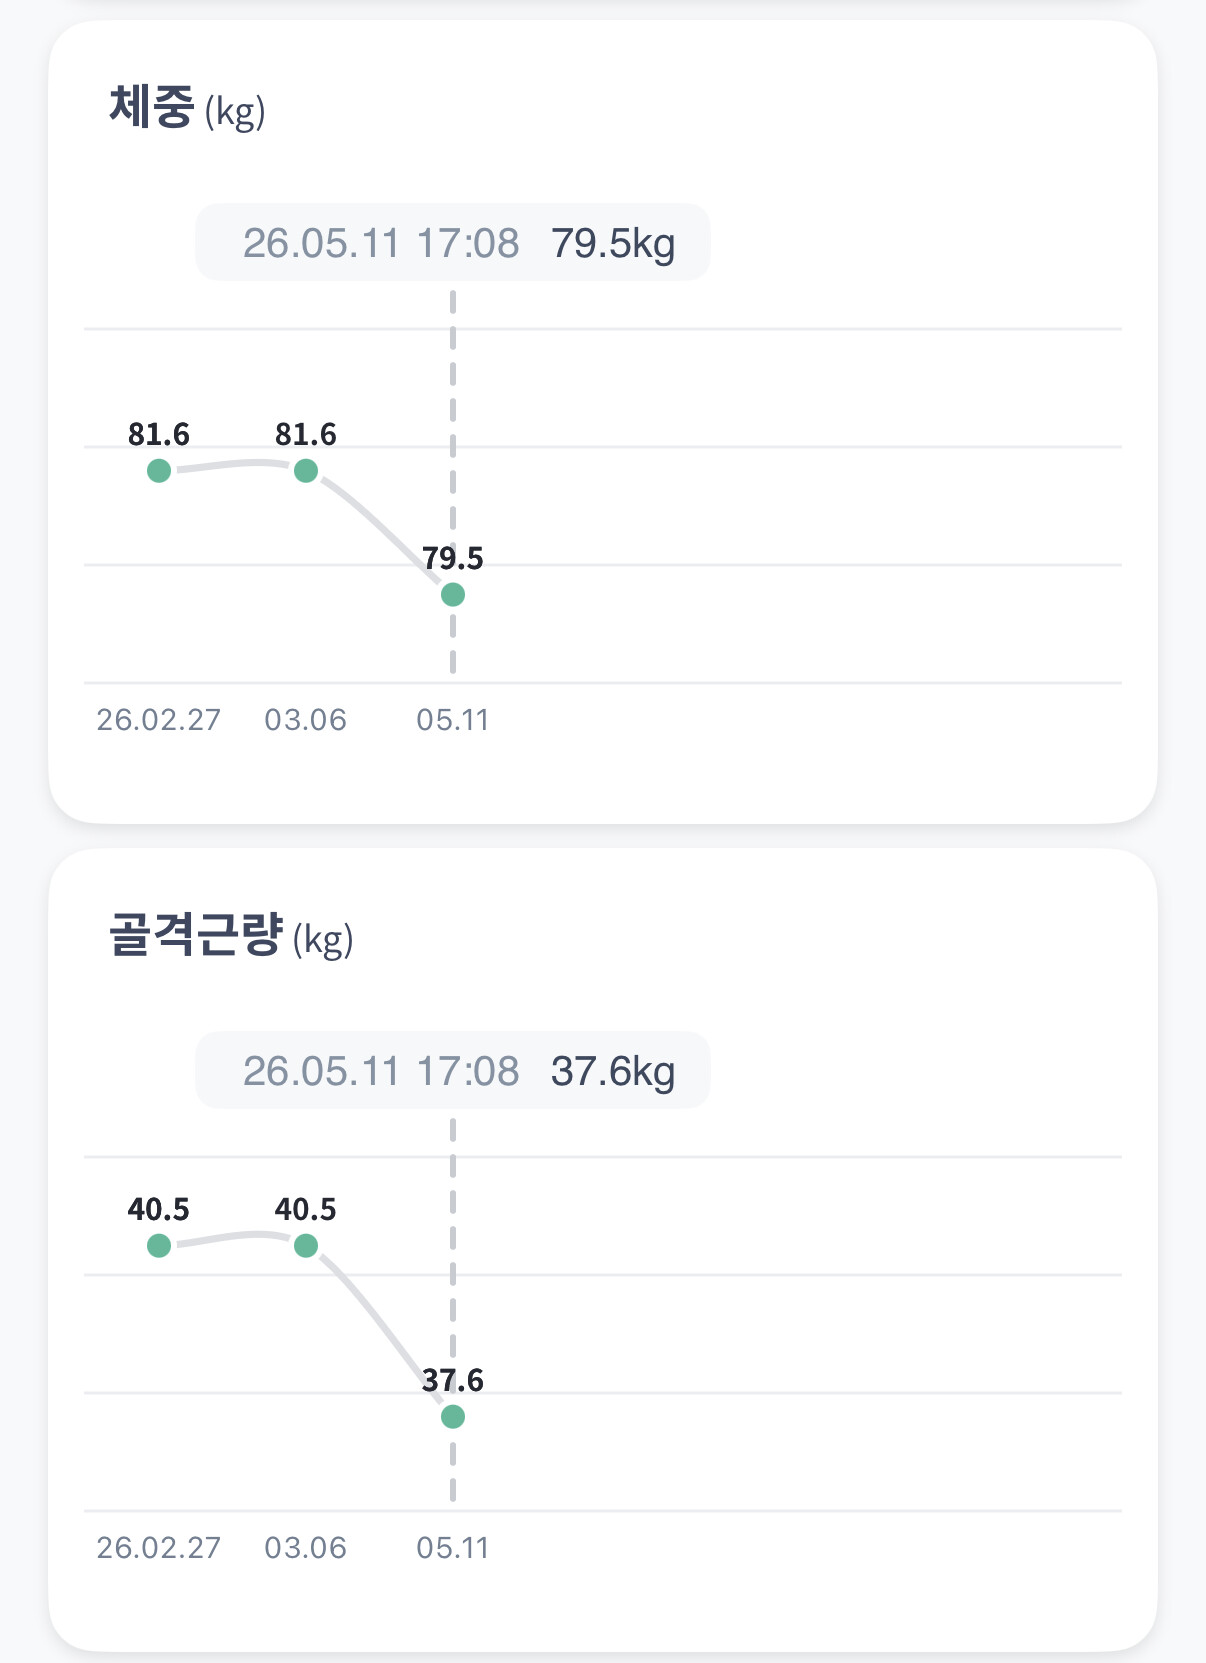The image size is (1206, 1663).
Task: Tap the 체중 (kg) chart title
Action: 187,108
